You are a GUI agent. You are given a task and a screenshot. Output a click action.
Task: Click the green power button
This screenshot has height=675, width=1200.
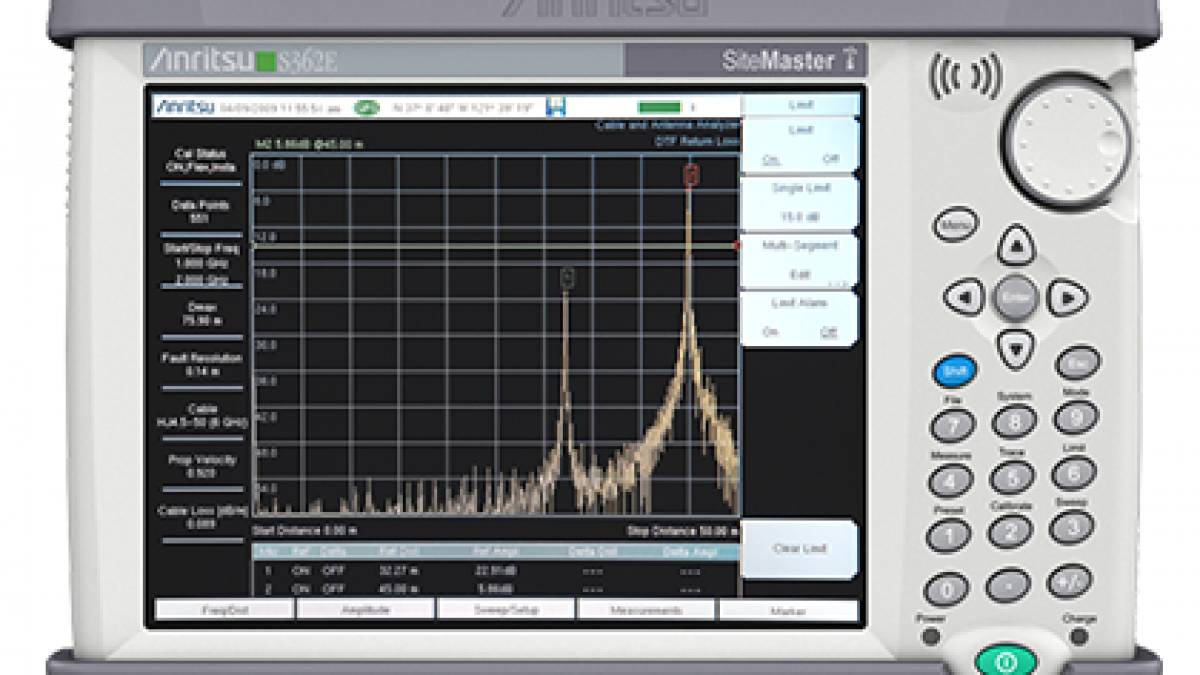pyautogui.click(x=1007, y=661)
